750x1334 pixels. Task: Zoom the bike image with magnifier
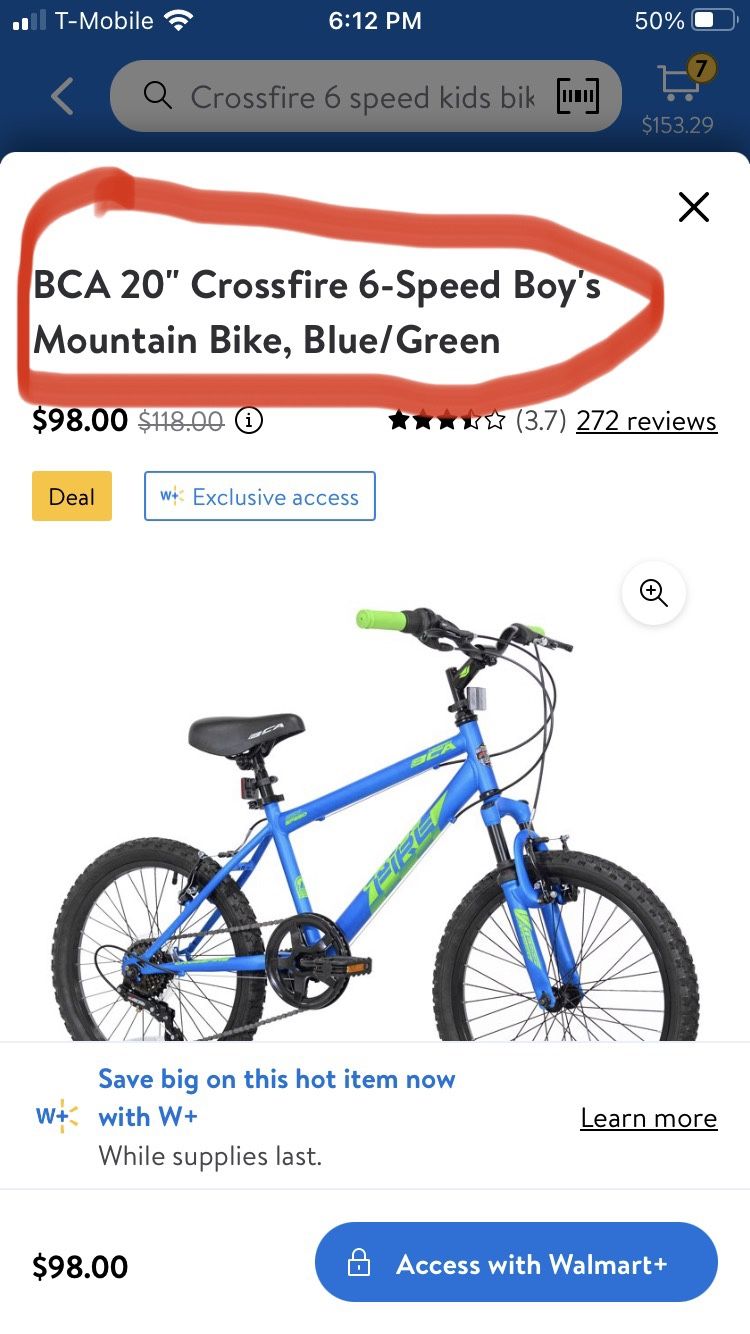[653, 593]
